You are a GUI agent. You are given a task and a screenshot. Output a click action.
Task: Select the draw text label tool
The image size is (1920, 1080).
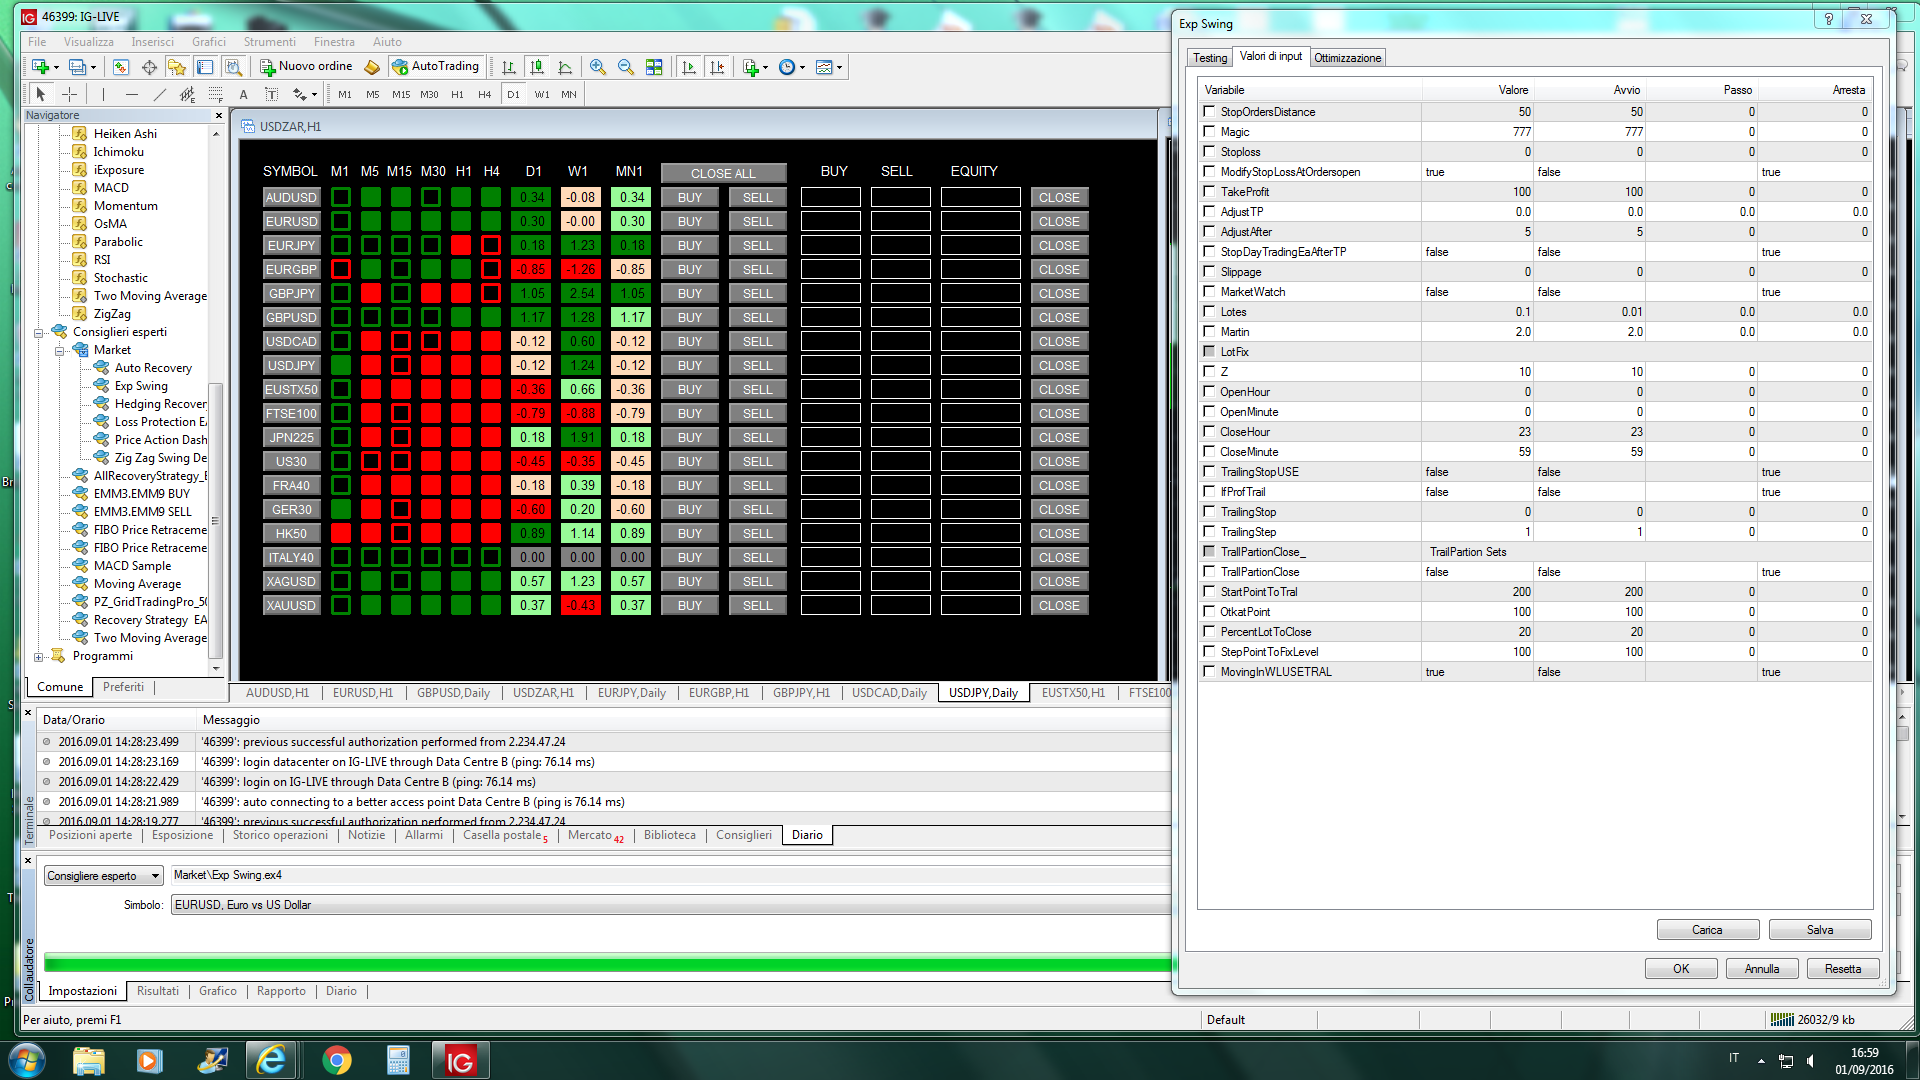[271, 94]
